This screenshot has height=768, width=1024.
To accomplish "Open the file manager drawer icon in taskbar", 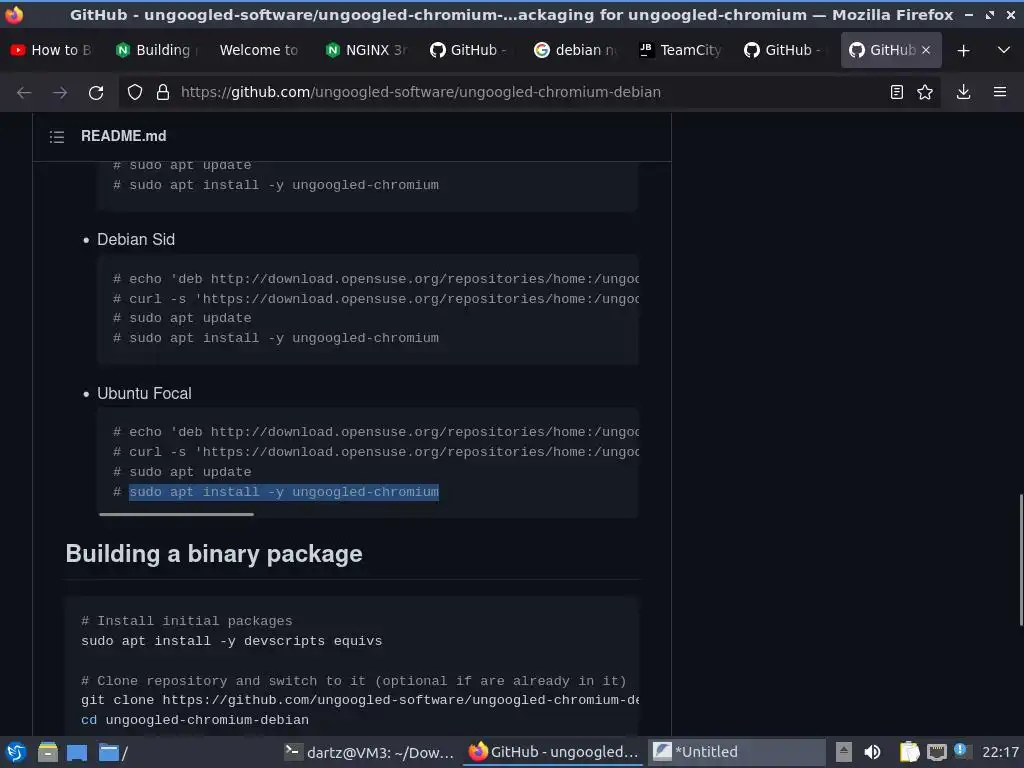I will pos(48,752).
